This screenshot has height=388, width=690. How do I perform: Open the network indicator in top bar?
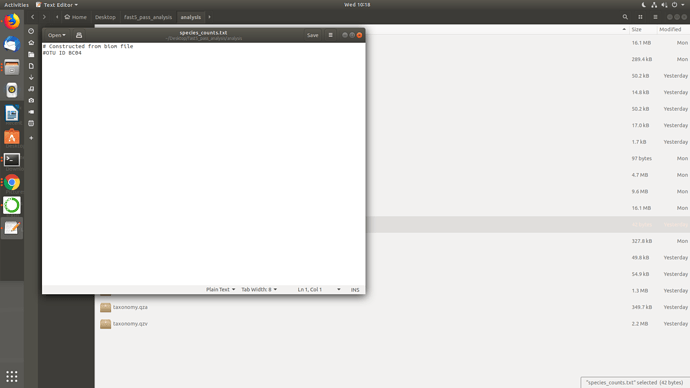(x=654, y=5)
